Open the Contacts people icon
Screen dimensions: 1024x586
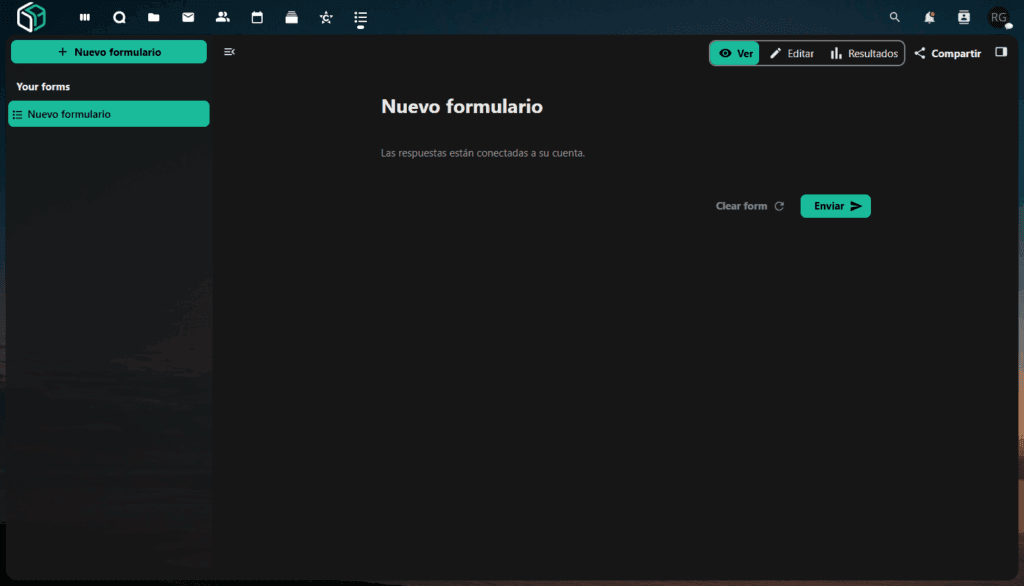222,17
